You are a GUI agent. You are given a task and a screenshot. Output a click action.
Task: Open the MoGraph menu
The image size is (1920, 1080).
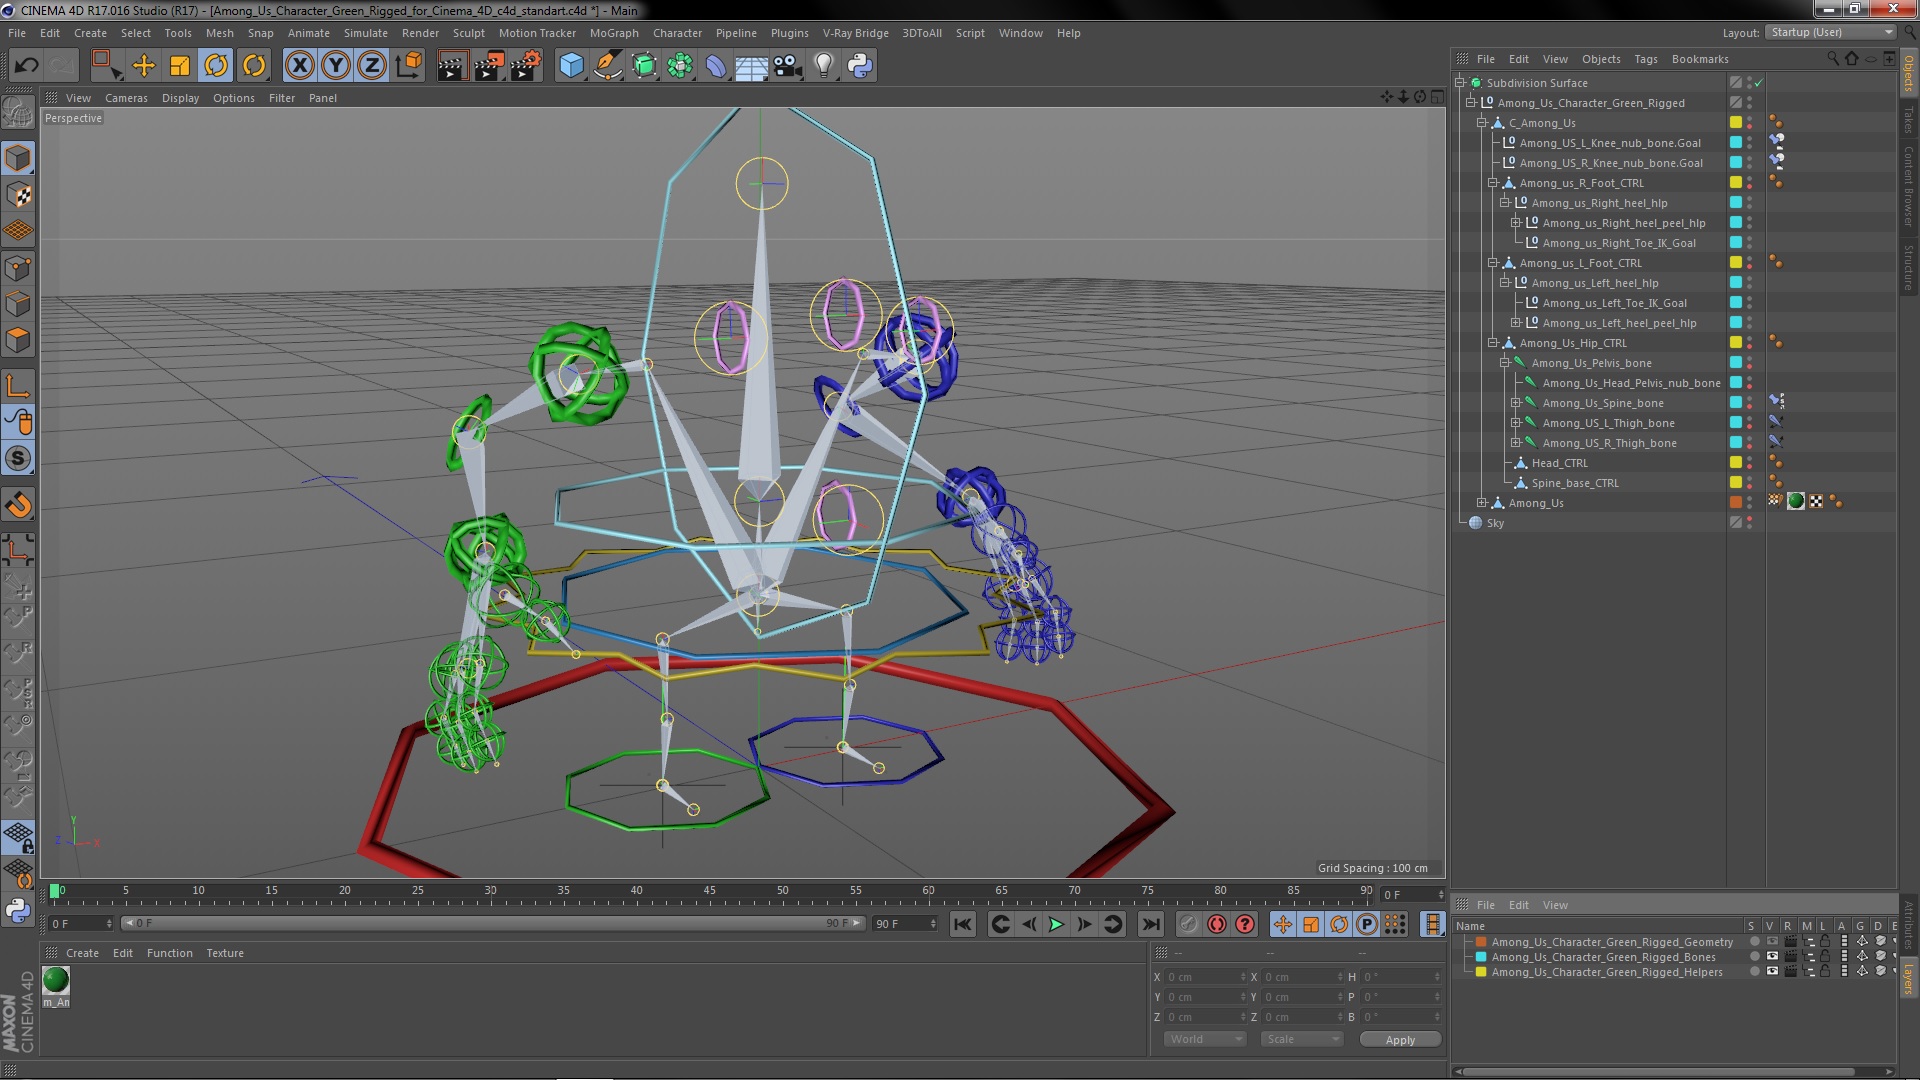[613, 33]
